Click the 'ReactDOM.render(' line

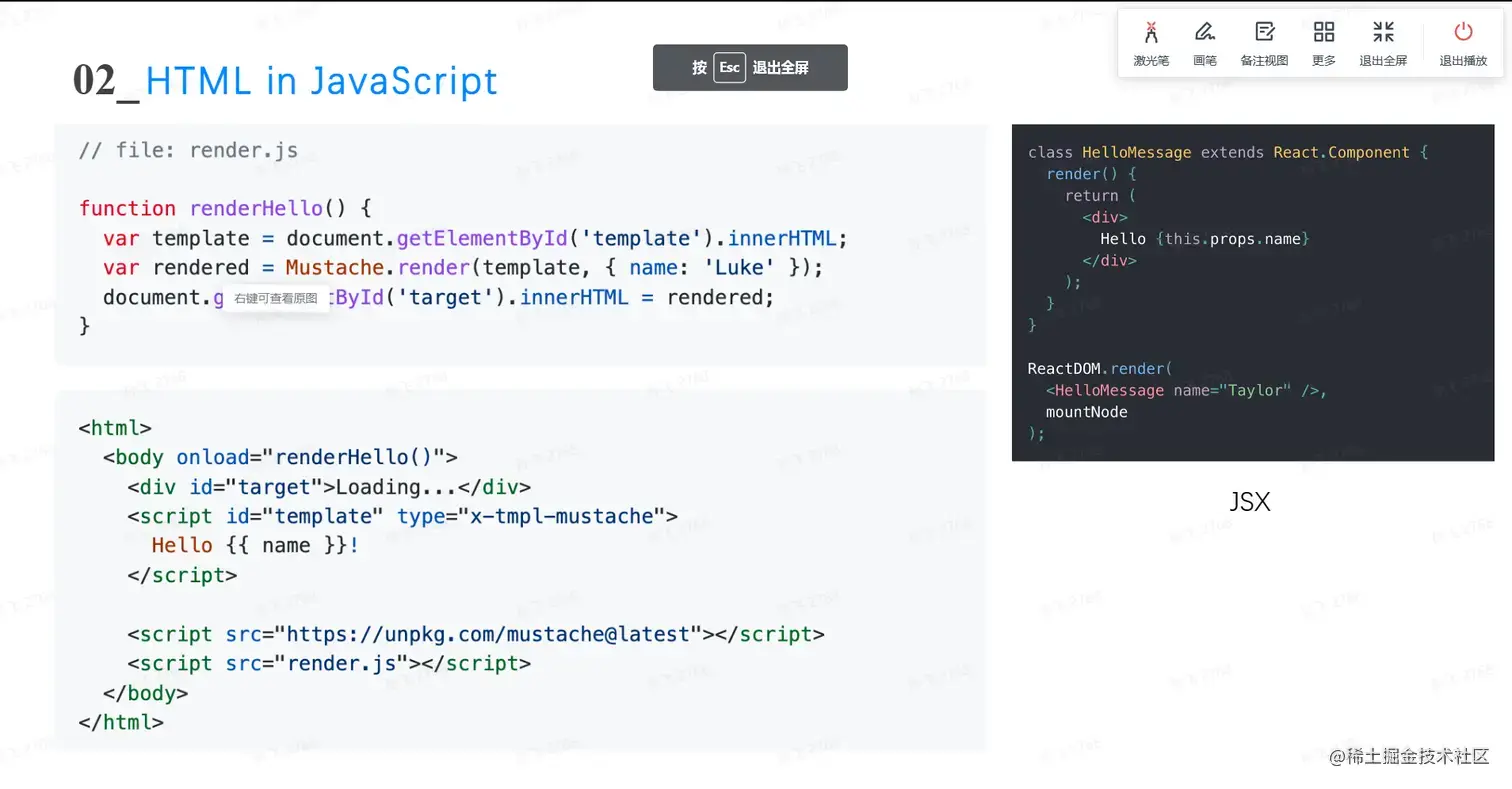tap(1099, 369)
